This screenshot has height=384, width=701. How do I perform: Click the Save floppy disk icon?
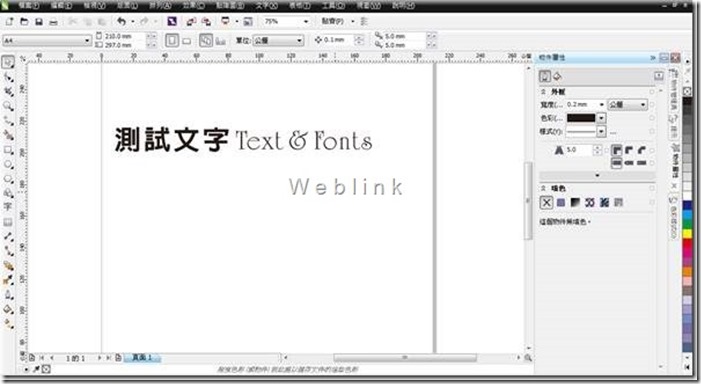click(39, 21)
